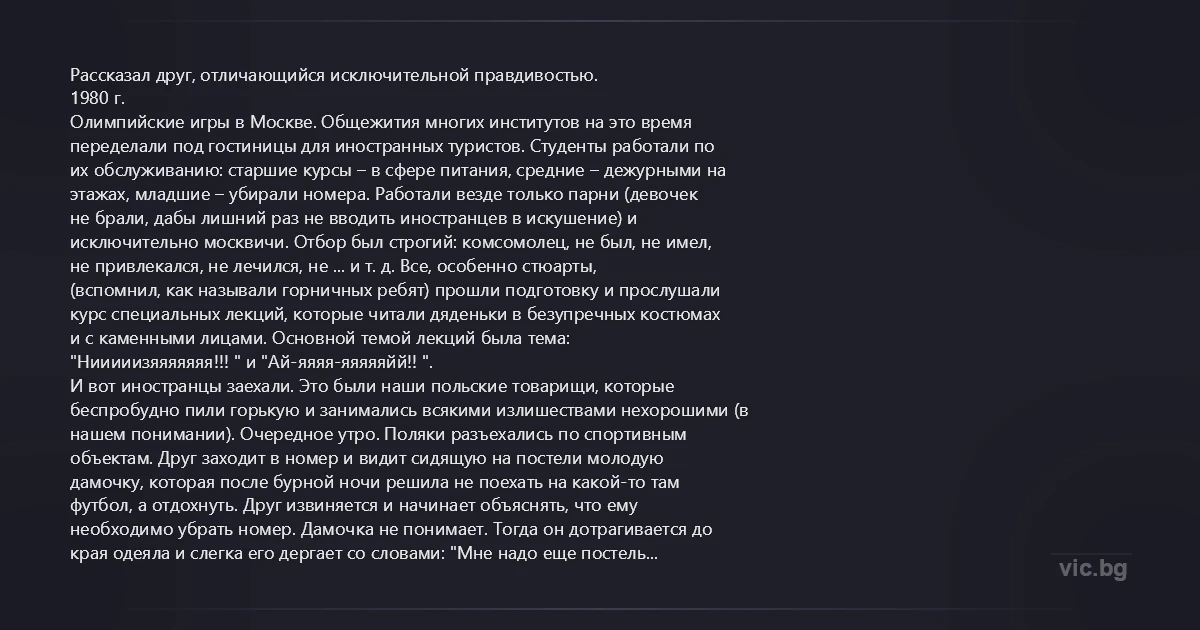Click the line starting "курс специальных лекций"
Viewport: 1200px width, 630px height.
394,314
